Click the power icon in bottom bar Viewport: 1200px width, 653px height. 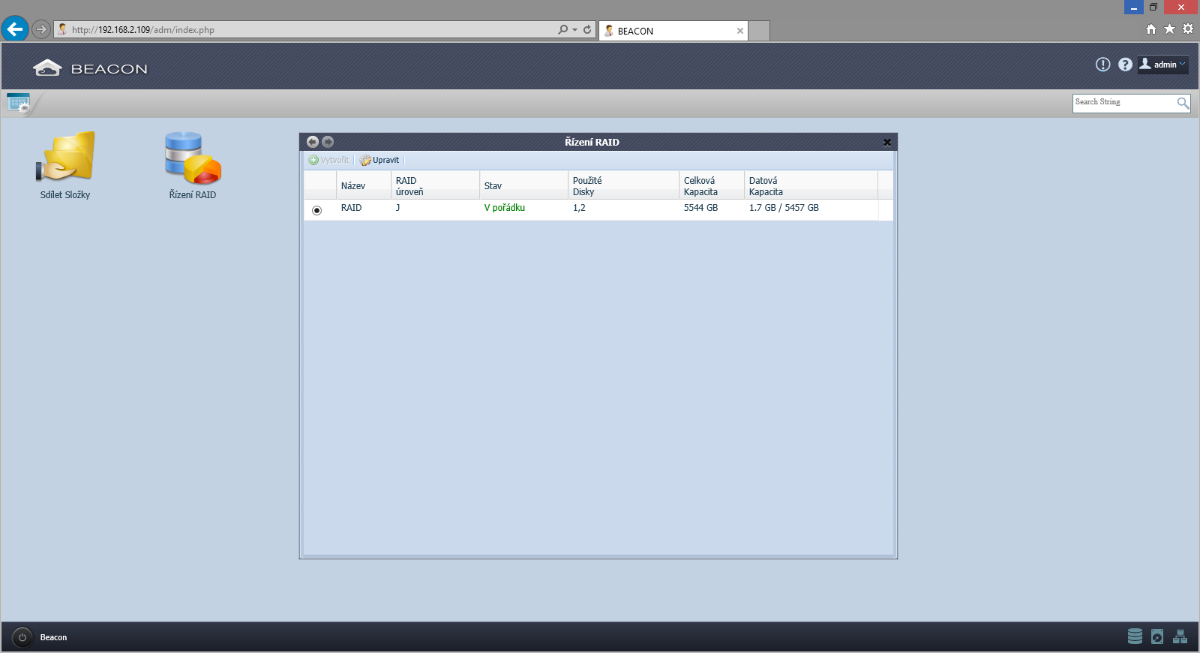[22, 637]
